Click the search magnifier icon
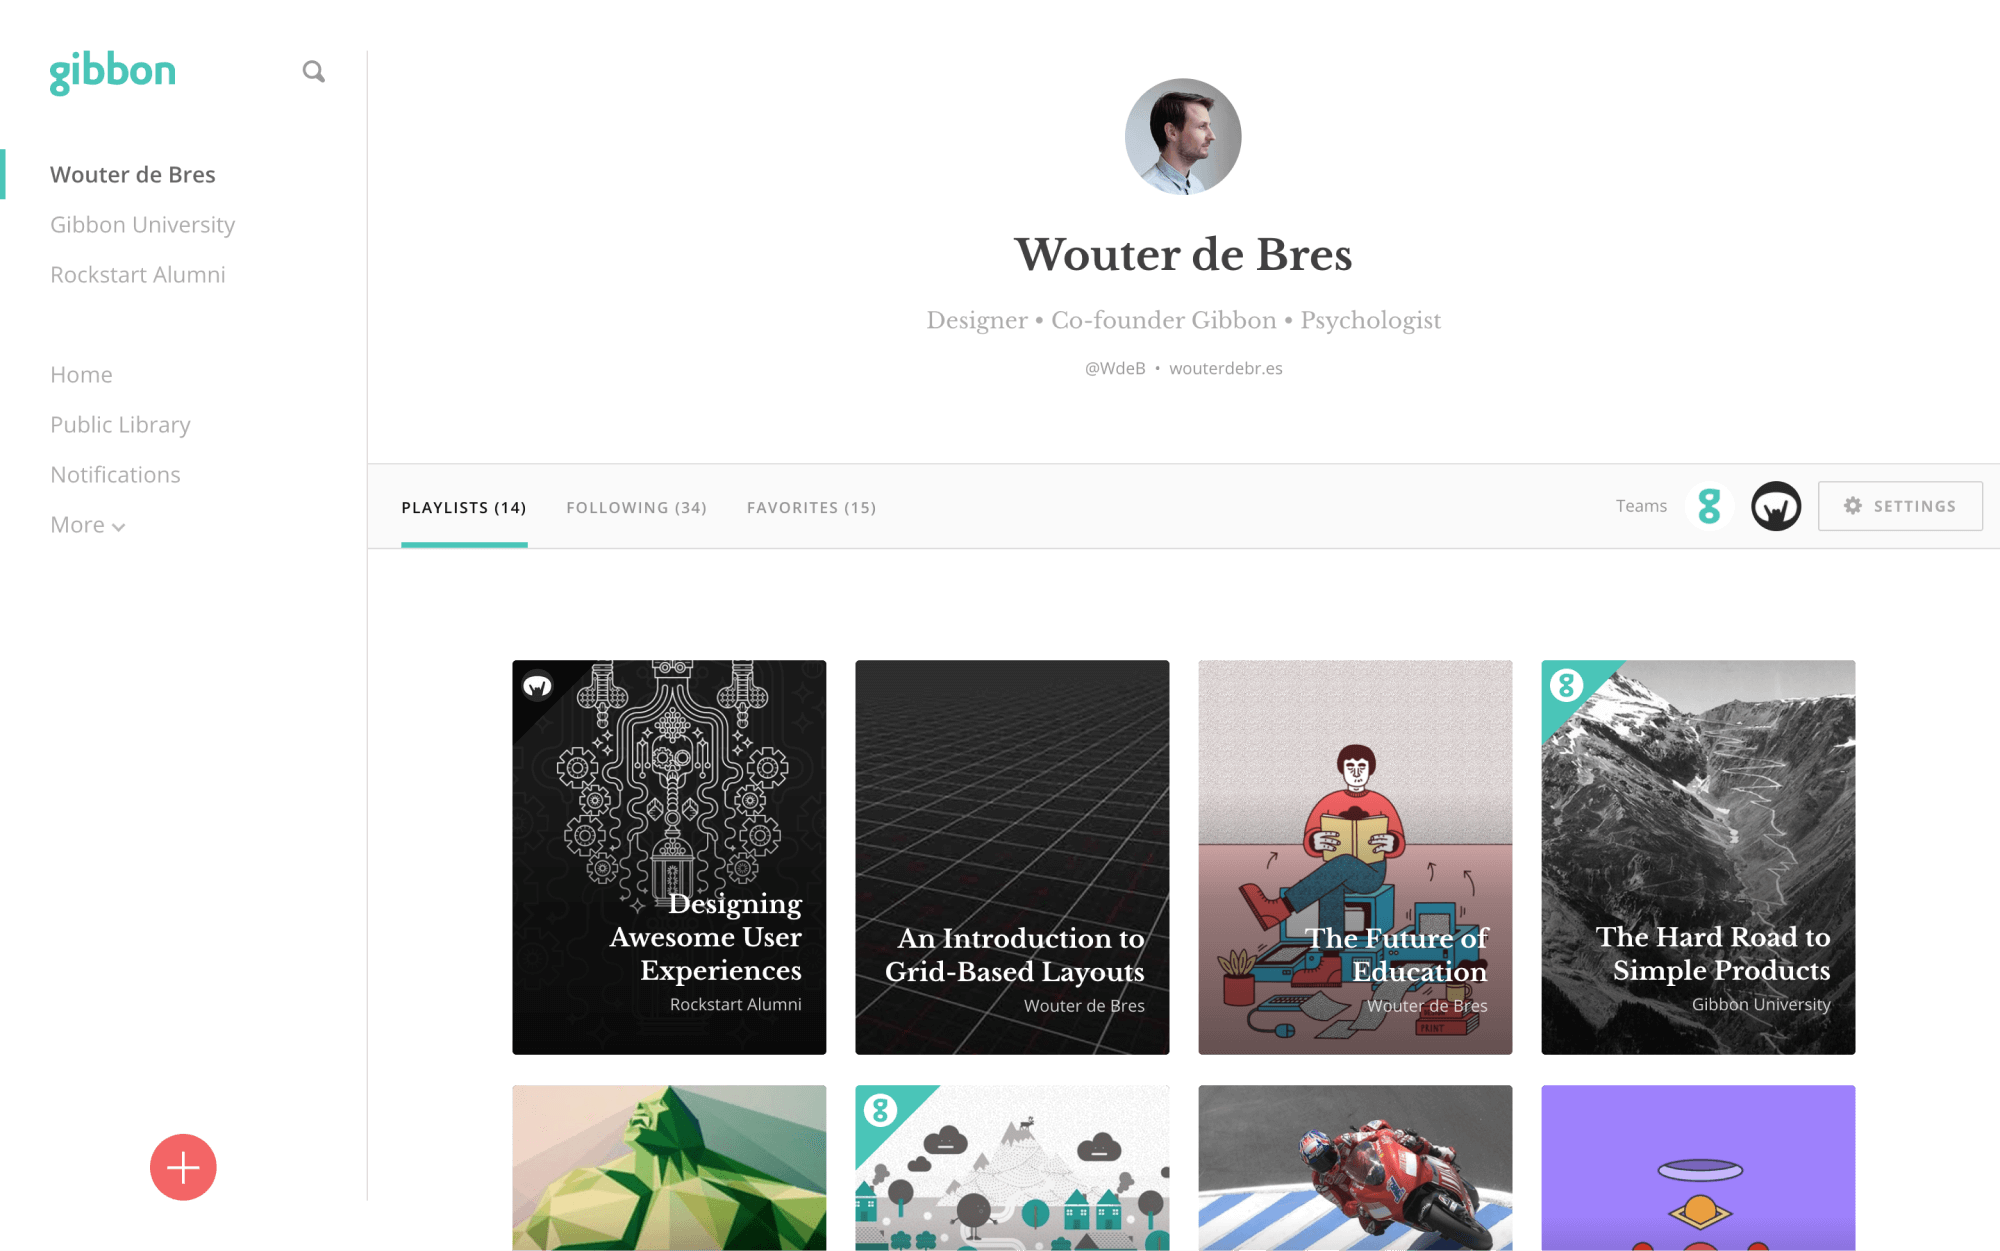 click(x=314, y=72)
